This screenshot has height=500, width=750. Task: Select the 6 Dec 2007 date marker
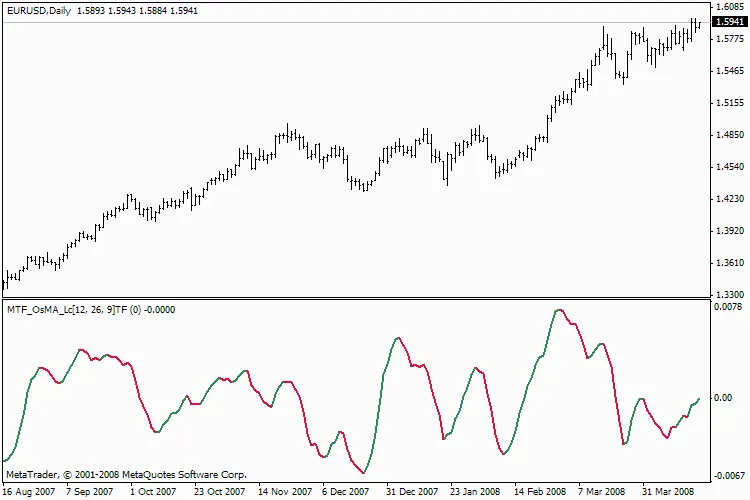click(x=348, y=491)
